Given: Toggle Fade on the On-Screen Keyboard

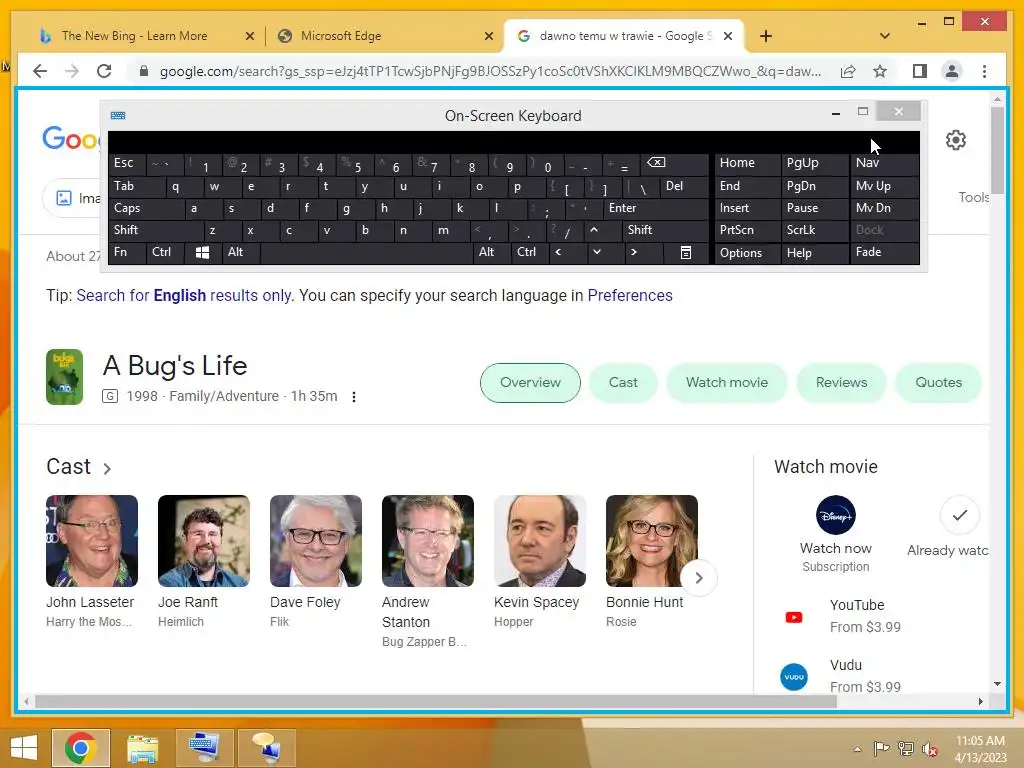Looking at the screenshot, I should click(884, 252).
